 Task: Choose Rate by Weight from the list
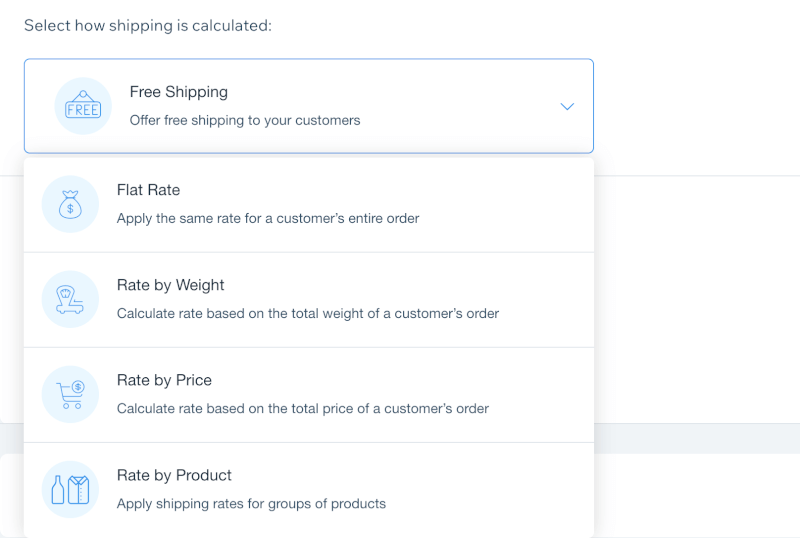(309, 300)
